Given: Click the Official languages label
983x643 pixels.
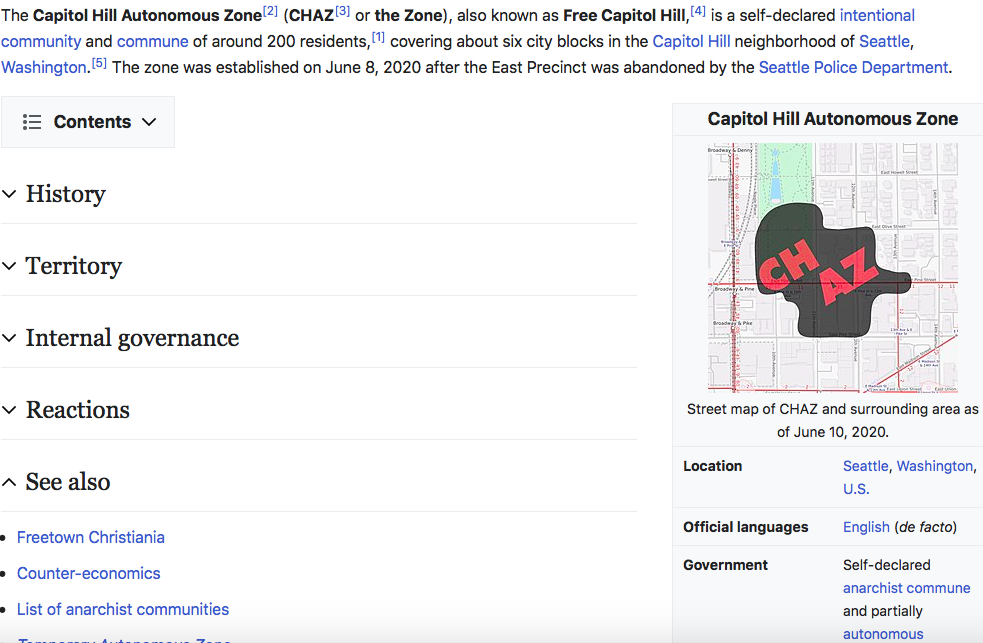Looking at the screenshot, I should pos(745,527).
